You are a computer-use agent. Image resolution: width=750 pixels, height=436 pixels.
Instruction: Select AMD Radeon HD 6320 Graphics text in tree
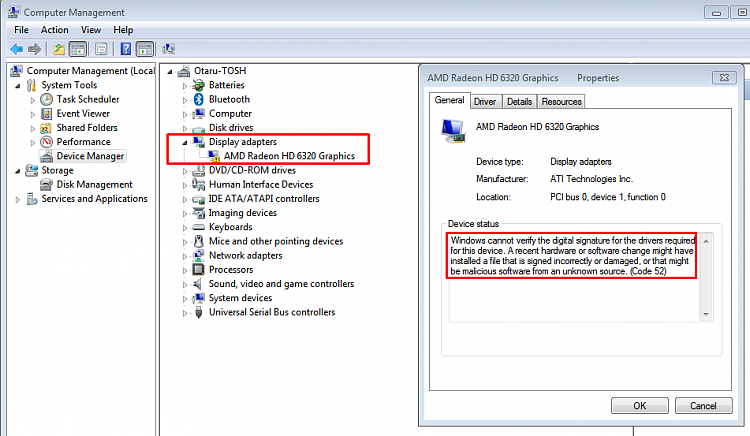coord(289,156)
